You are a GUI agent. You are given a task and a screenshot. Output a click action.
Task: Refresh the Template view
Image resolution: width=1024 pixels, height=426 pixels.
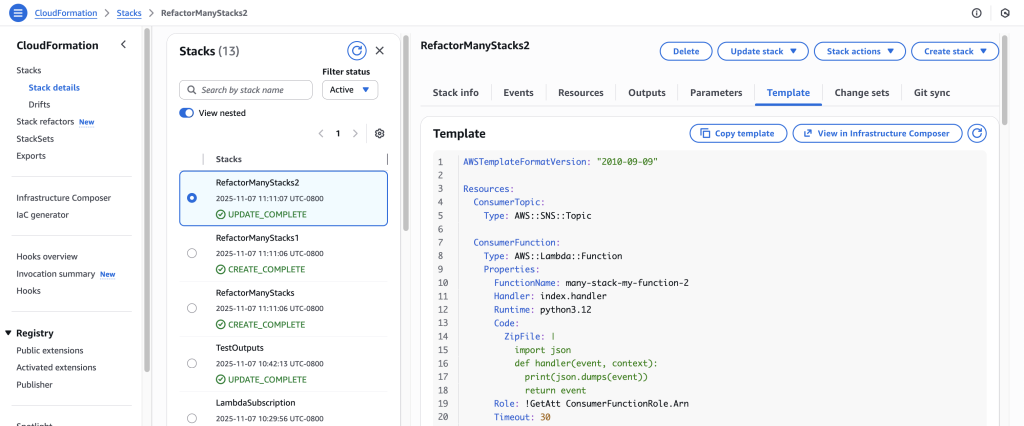(977, 133)
